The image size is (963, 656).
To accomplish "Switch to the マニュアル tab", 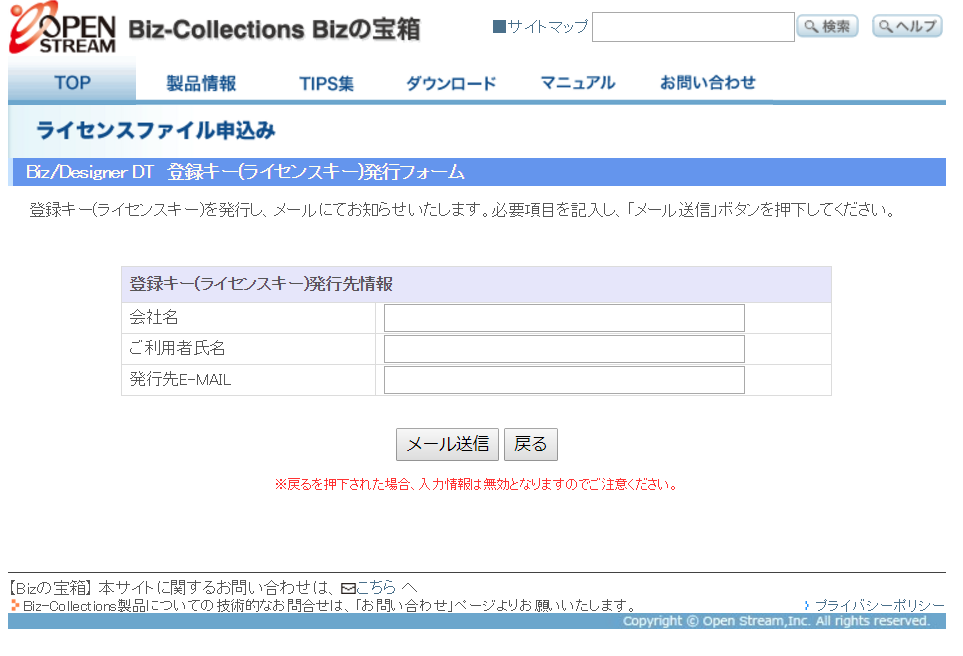I will pyautogui.click(x=577, y=83).
